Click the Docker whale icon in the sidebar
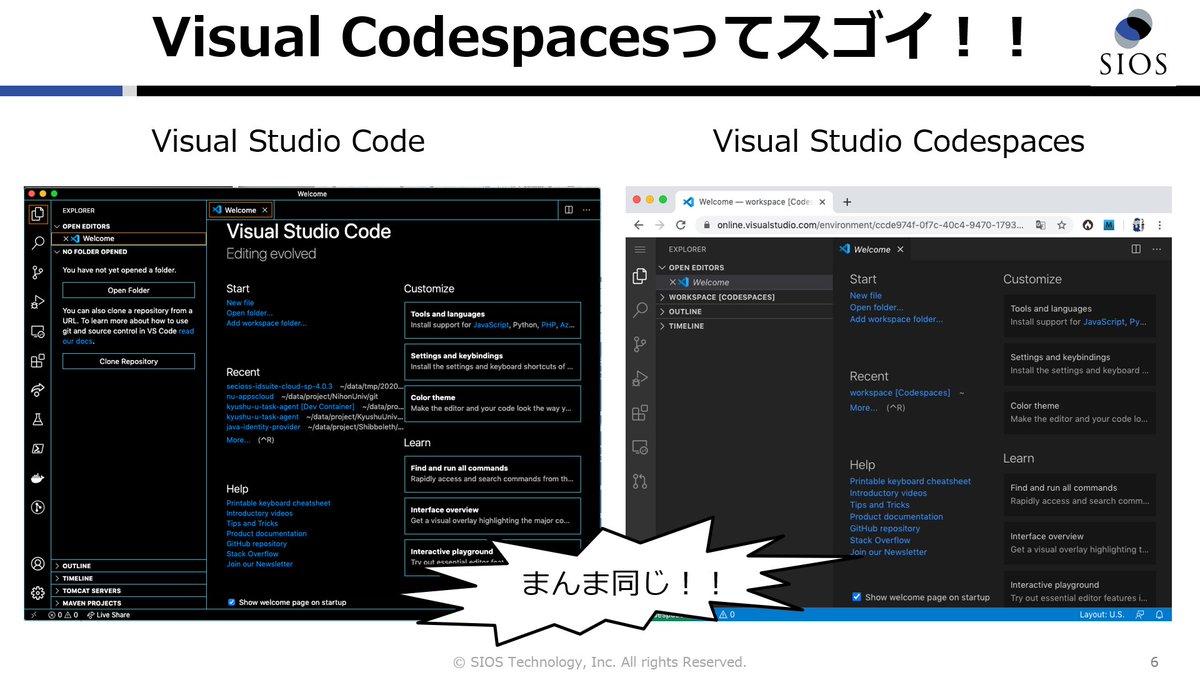The image size is (1200, 675). click(x=37, y=478)
